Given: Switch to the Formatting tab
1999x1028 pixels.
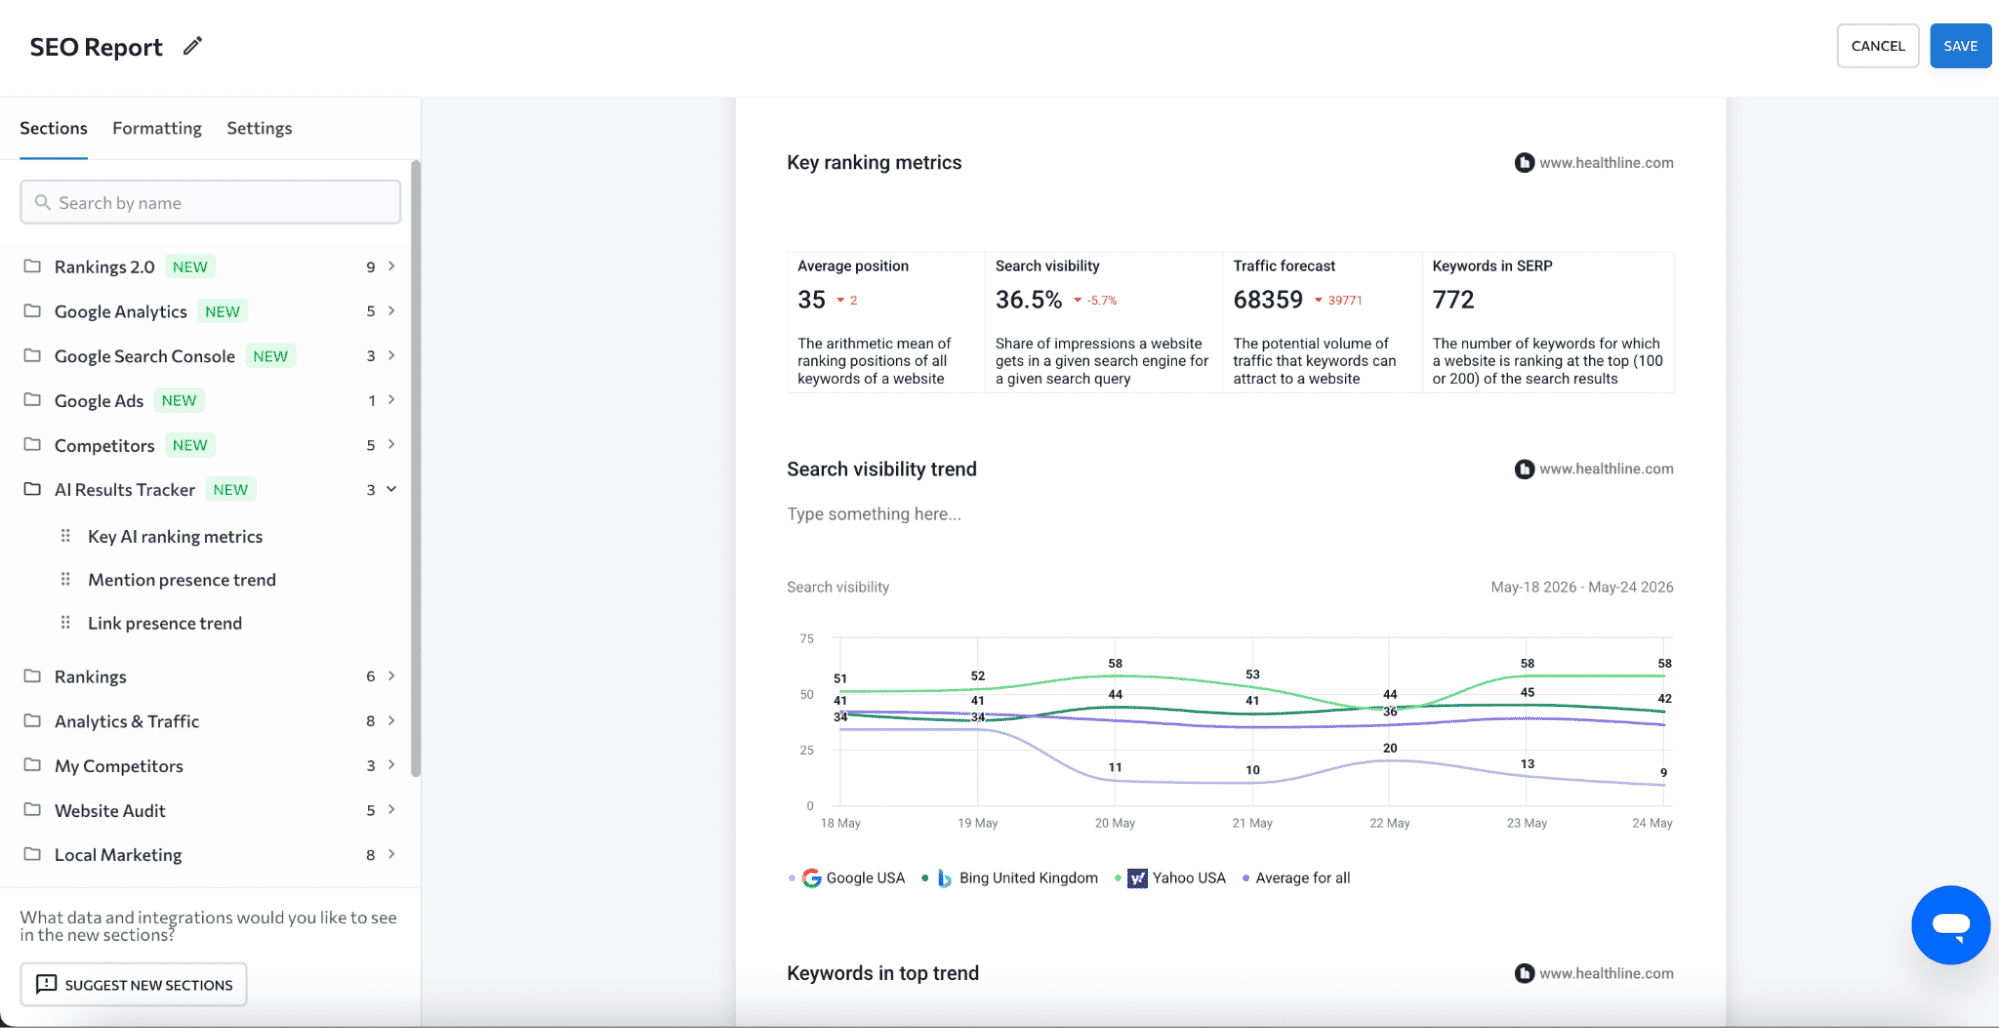Looking at the screenshot, I should (x=157, y=128).
